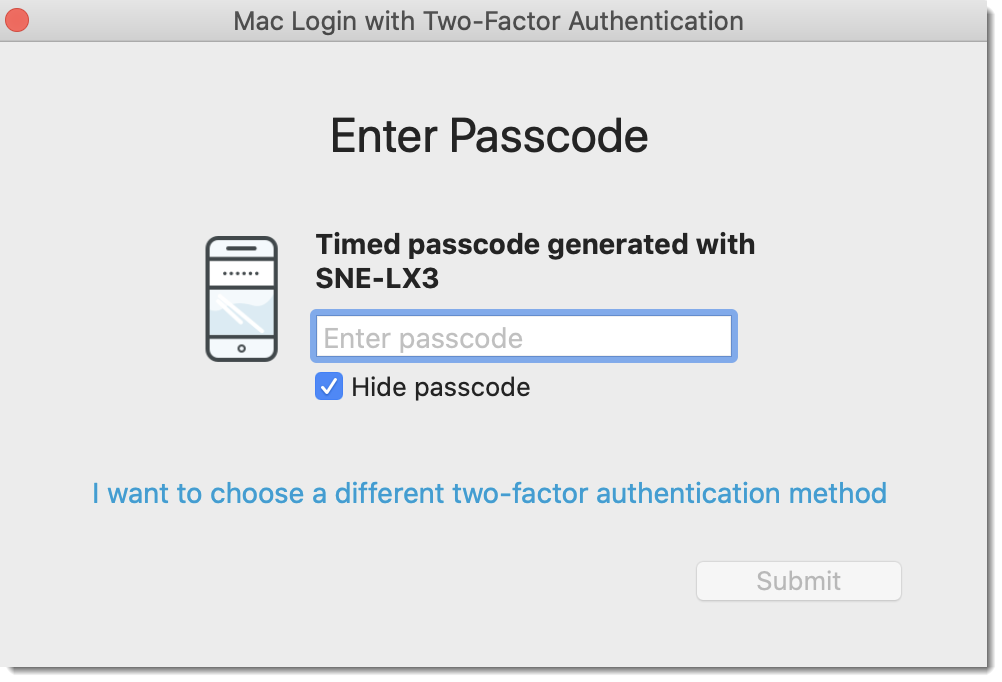Focus the Enter passcode text field
1002x682 pixels.
[524, 337]
